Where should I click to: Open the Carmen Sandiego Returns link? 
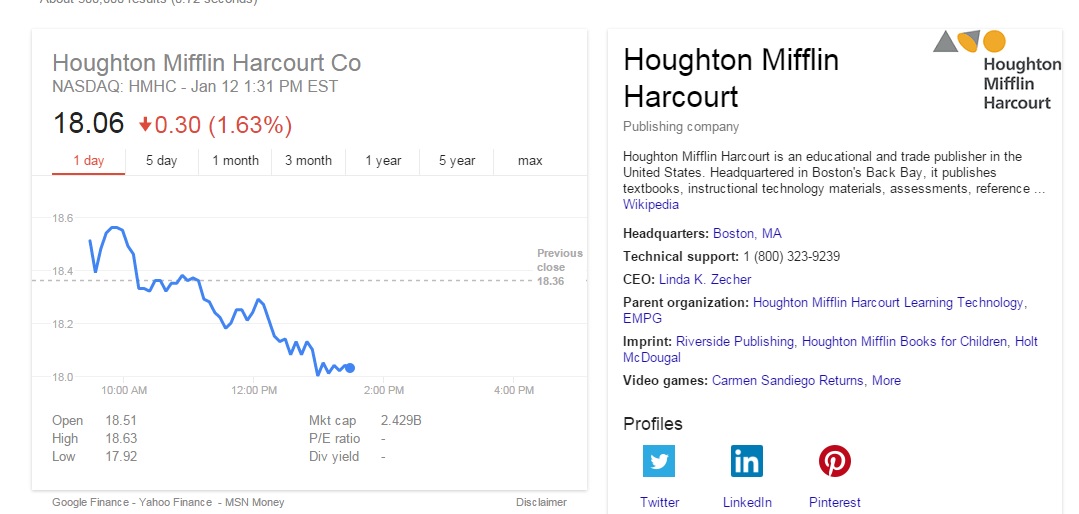[x=788, y=381]
